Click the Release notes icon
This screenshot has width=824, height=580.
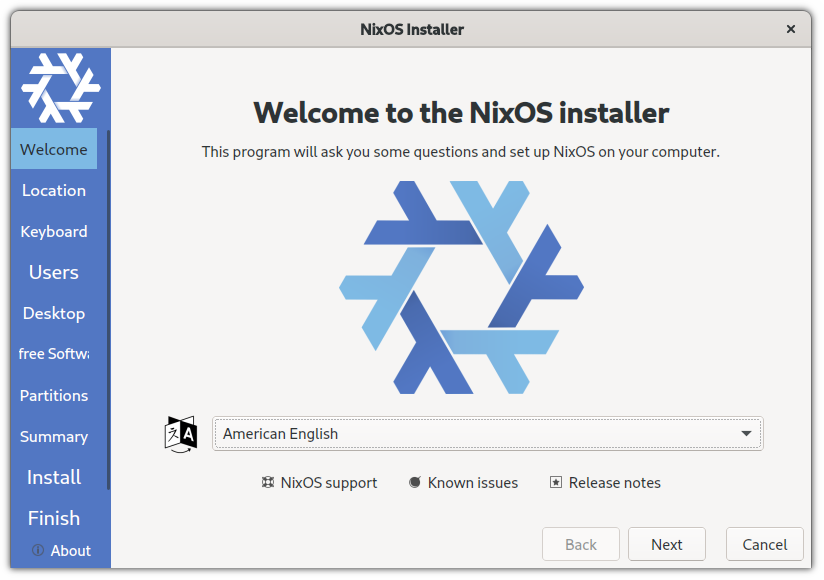pos(555,482)
